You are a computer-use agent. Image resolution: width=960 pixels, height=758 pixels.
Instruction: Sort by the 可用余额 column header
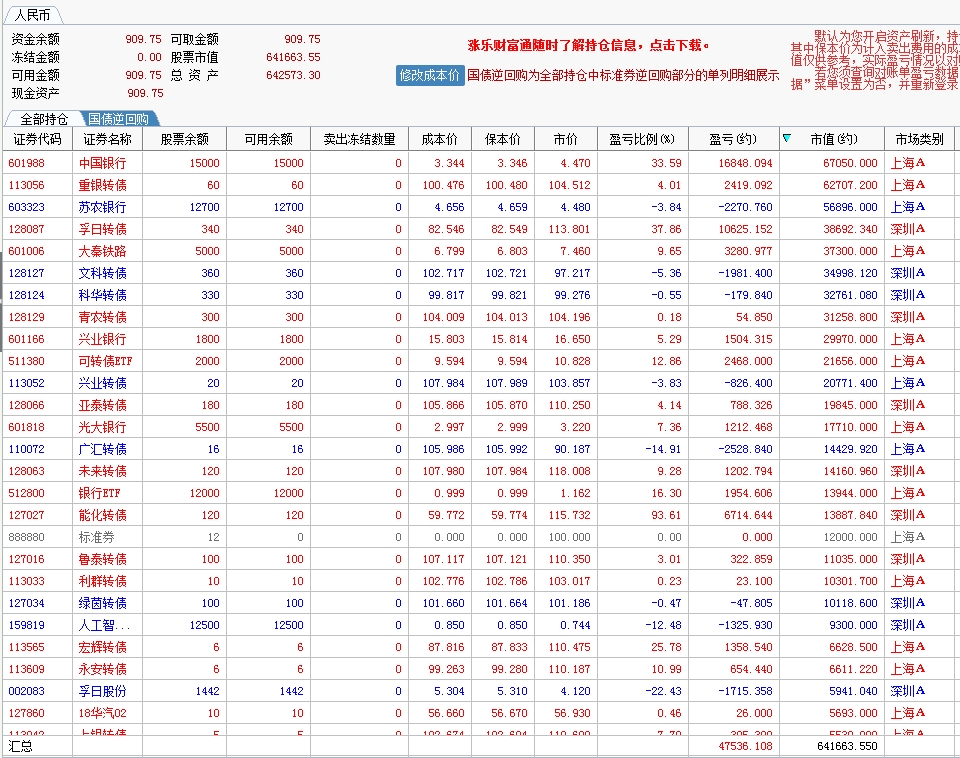(x=269, y=139)
